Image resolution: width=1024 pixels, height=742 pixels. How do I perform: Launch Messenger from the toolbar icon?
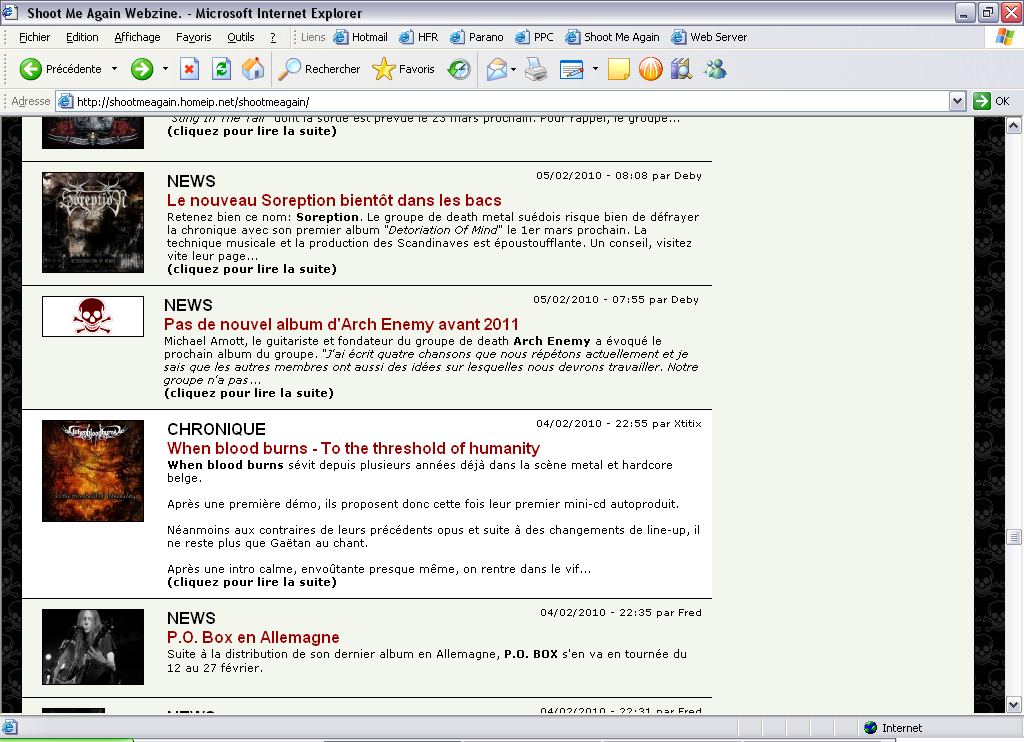(715, 69)
